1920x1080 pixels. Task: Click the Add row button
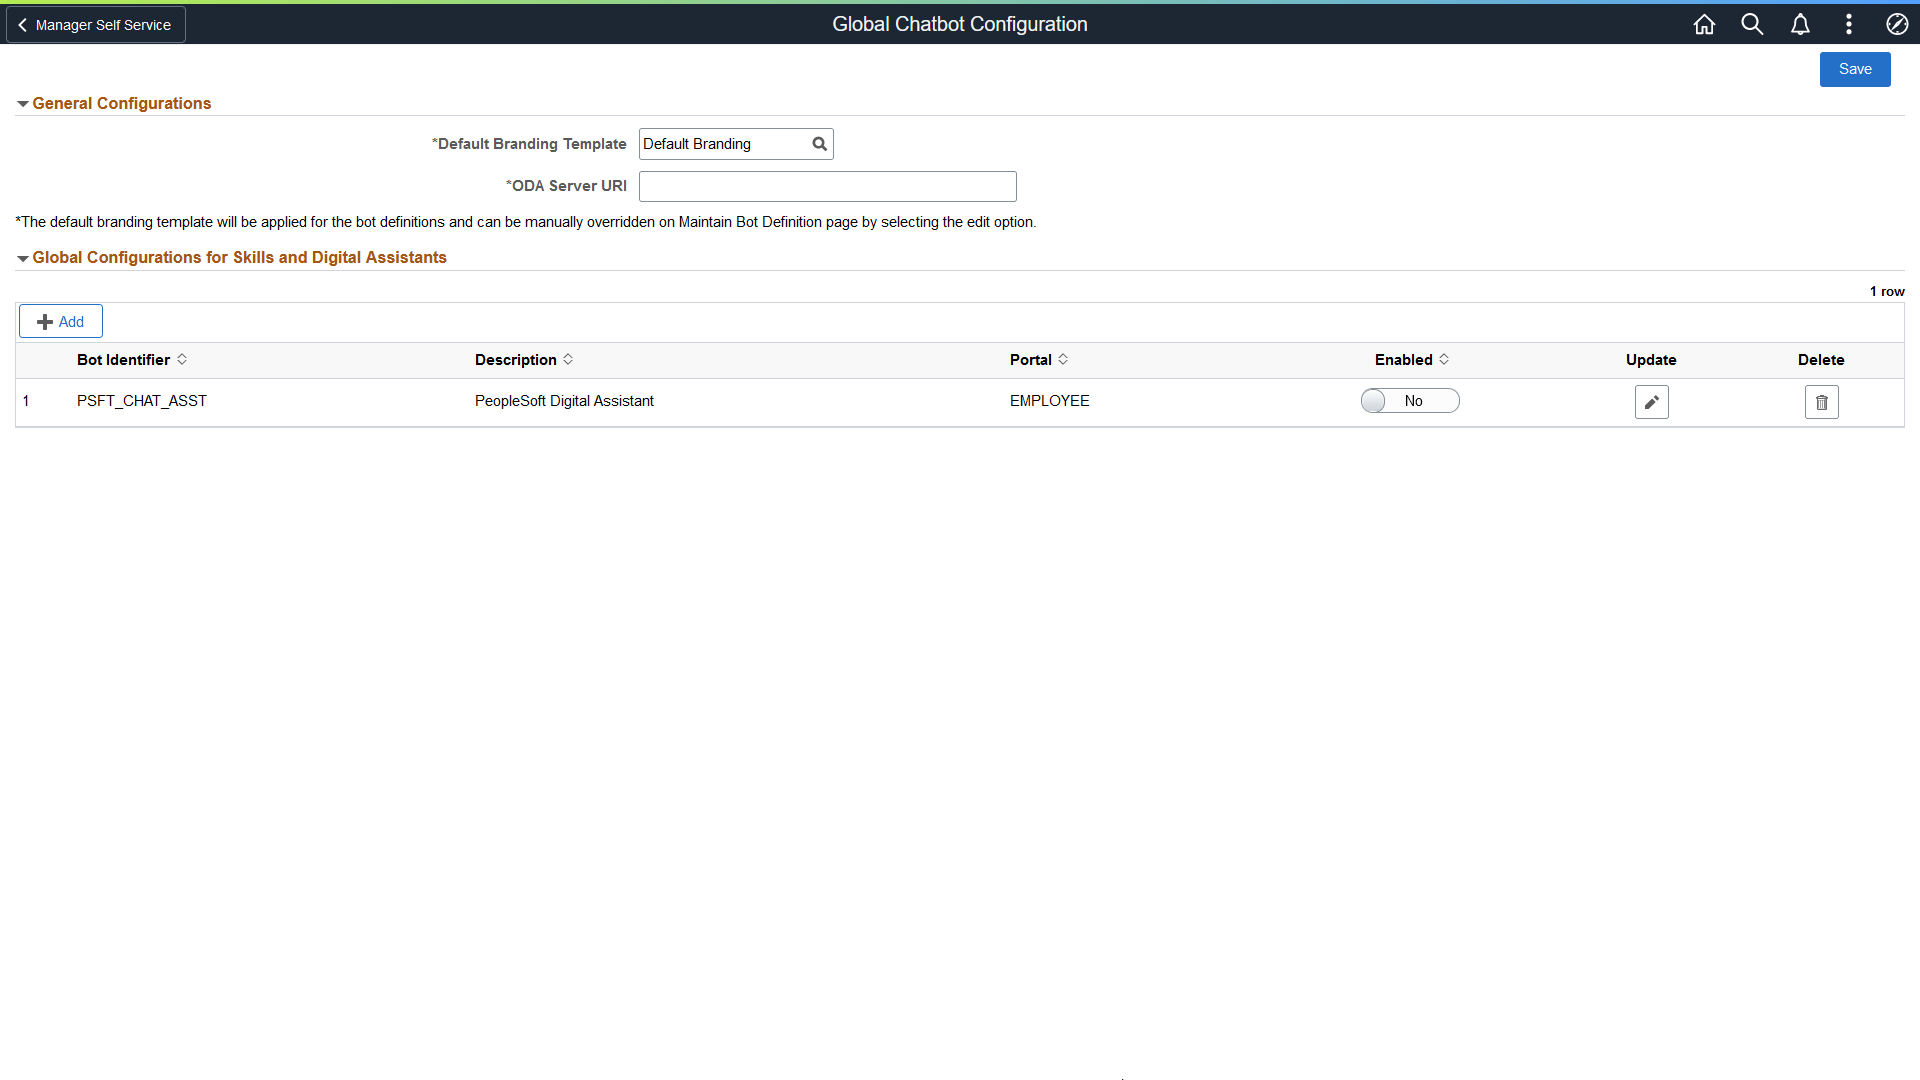click(x=59, y=322)
